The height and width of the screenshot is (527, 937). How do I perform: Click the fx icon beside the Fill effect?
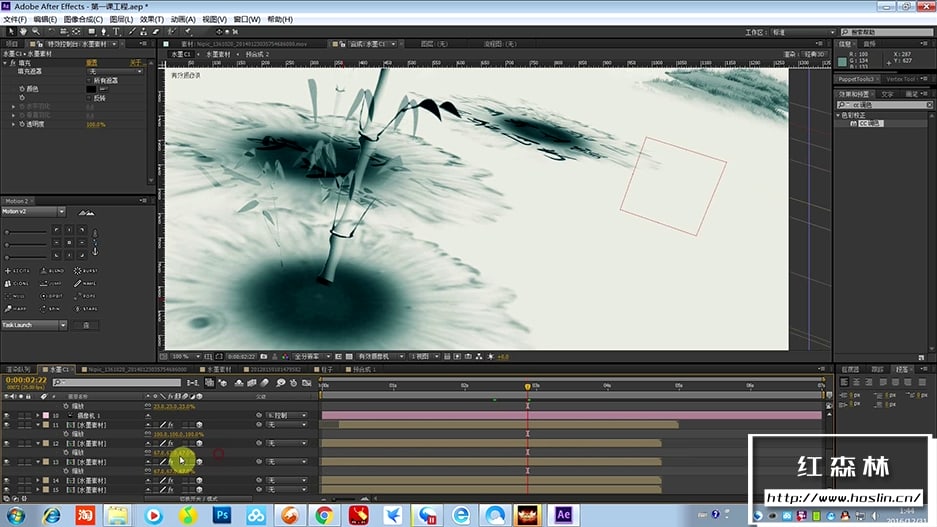(x=13, y=63)
